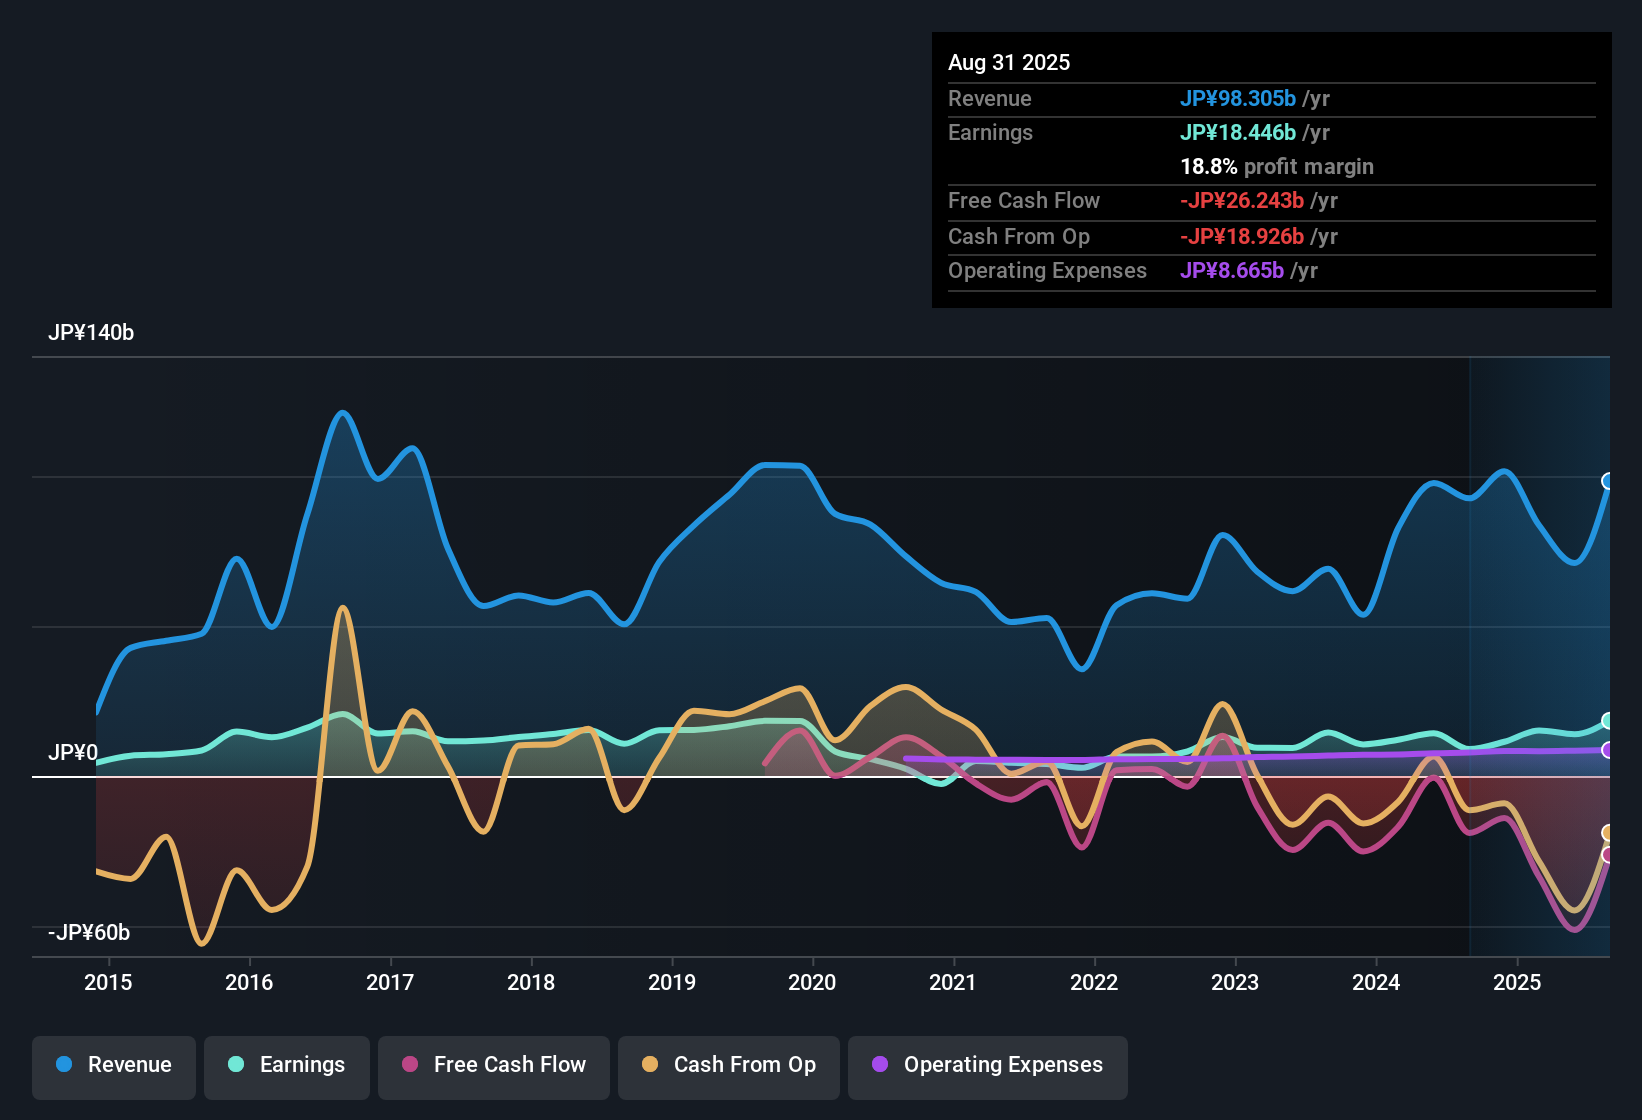Select the 2025 label on the x-axis
Viewport: 1642px width, 1120px height.
[1517, 983]
